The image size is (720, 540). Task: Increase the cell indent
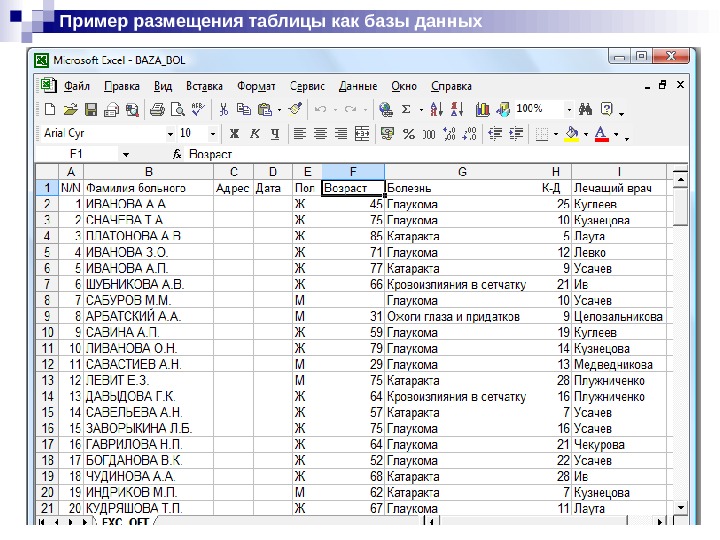(x=516, y=134)
